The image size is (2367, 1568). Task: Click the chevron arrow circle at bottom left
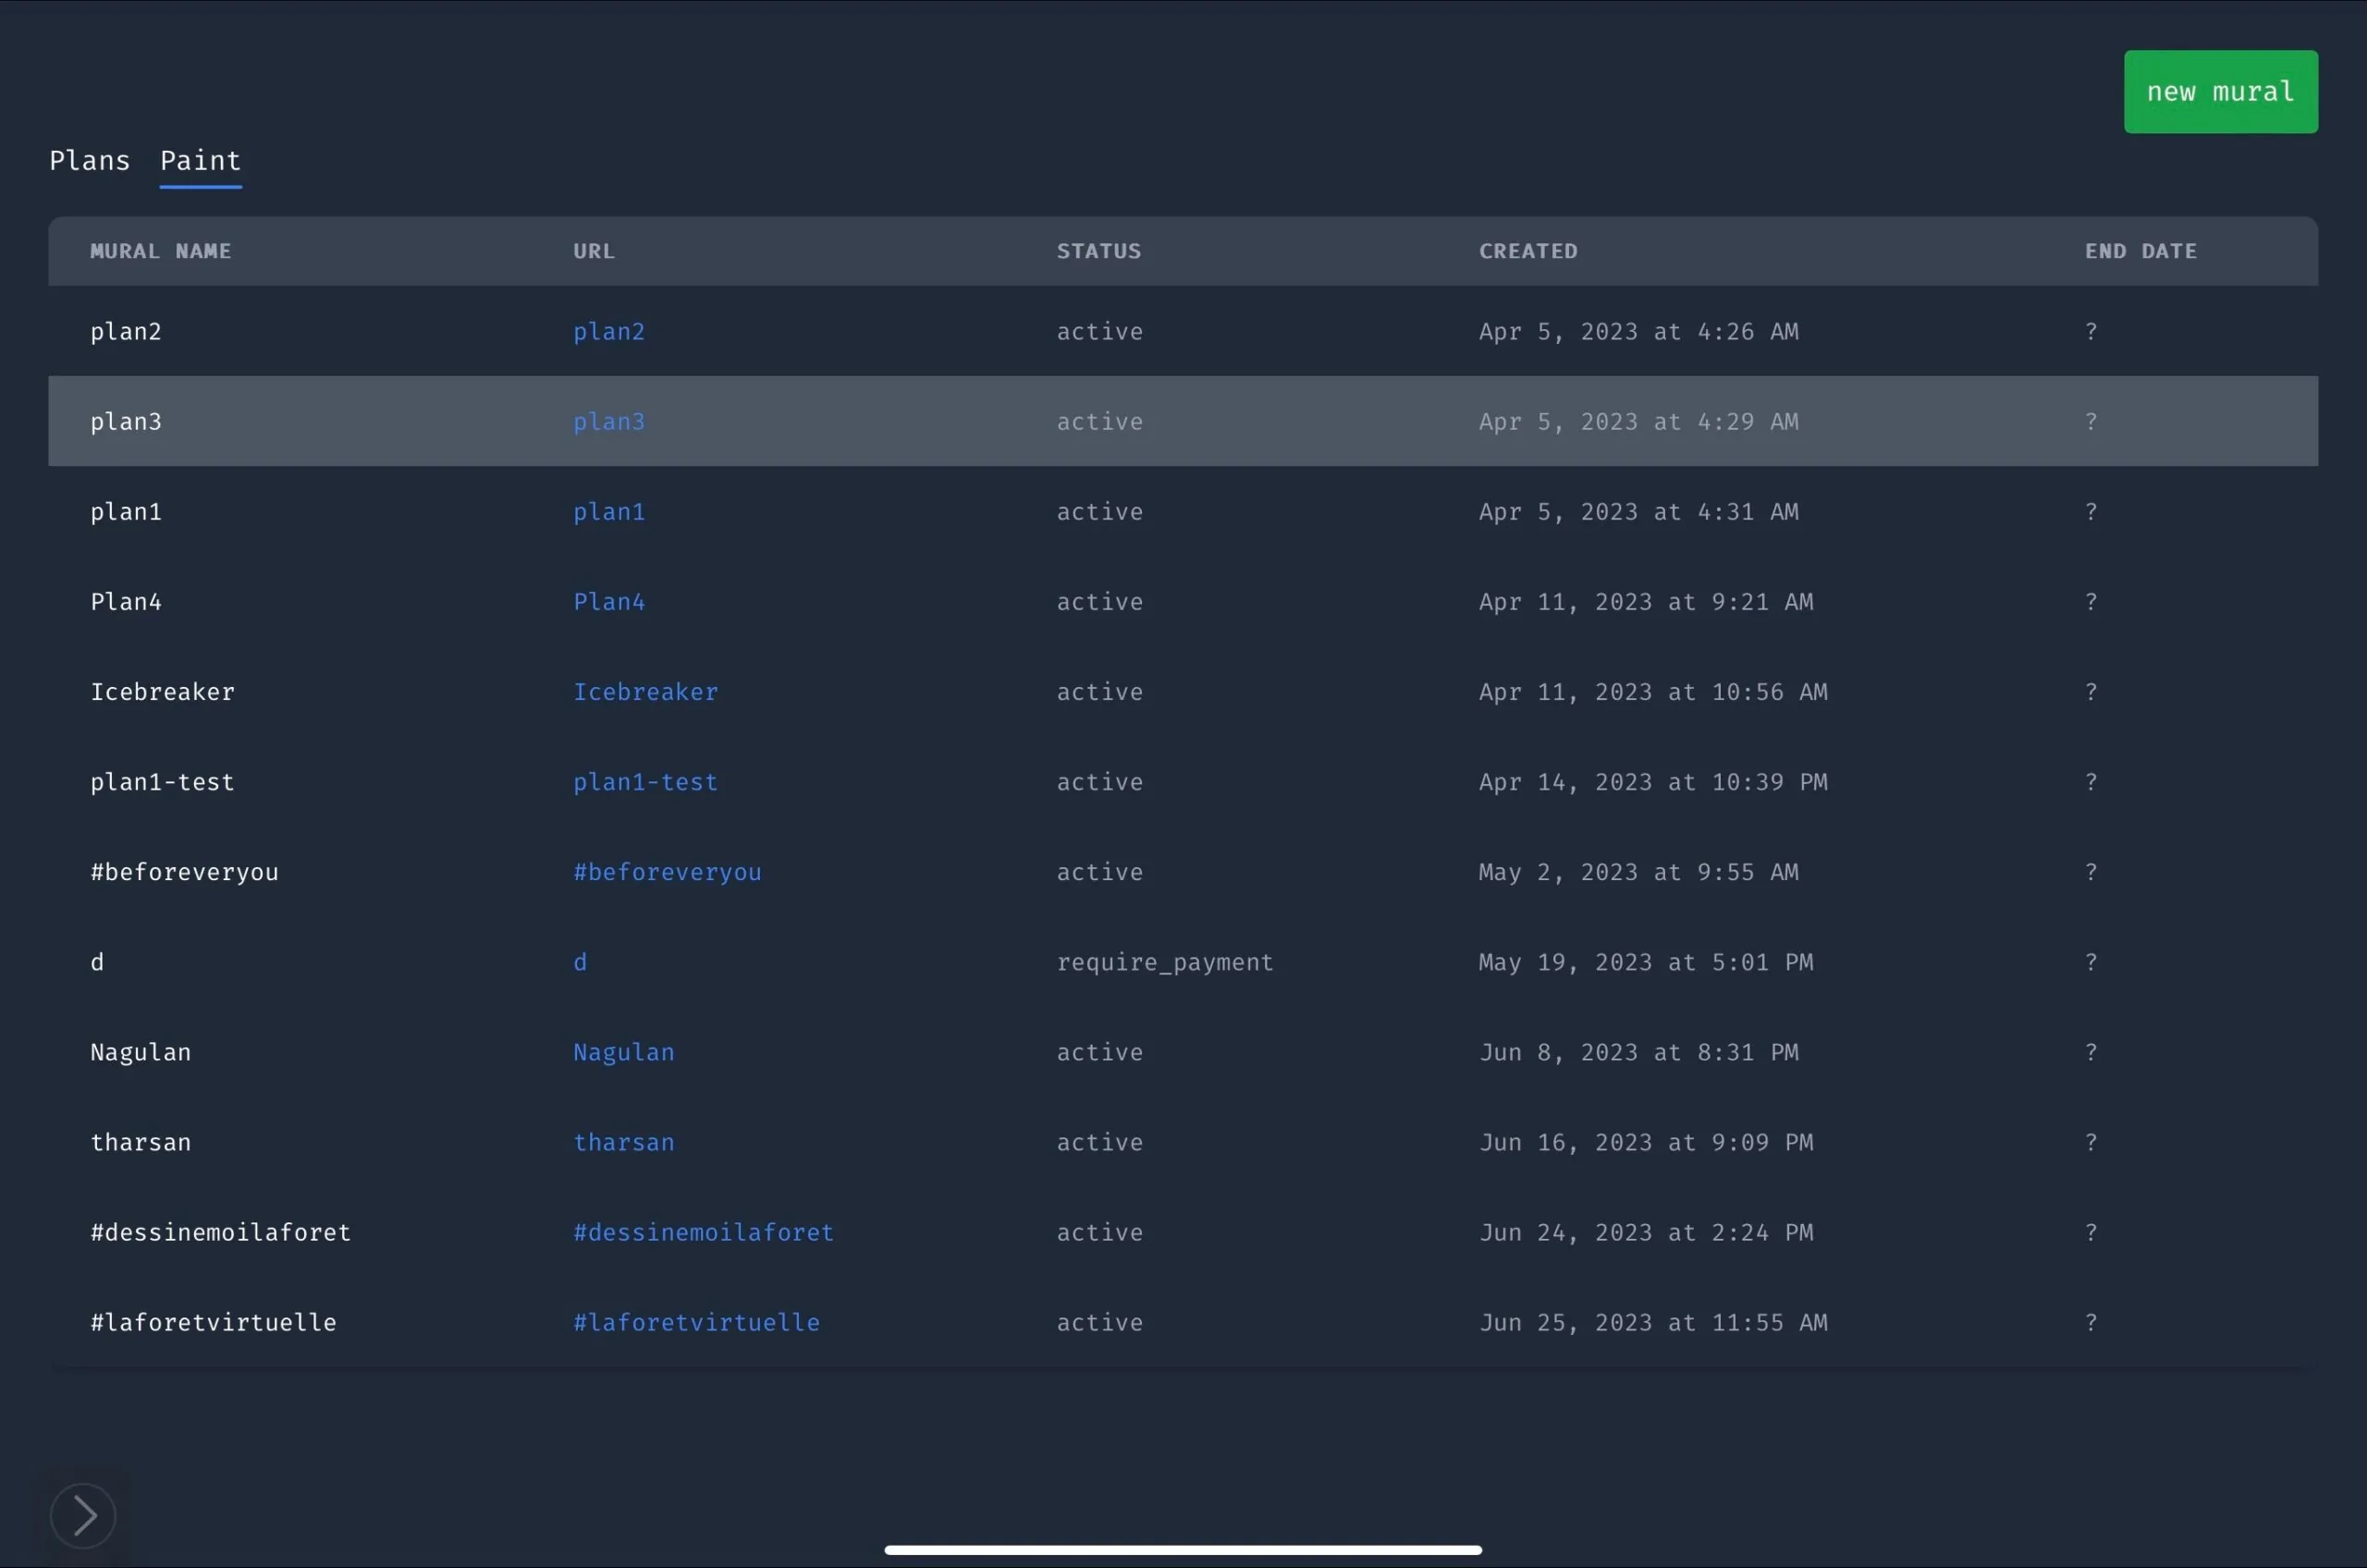(83, 1516)
